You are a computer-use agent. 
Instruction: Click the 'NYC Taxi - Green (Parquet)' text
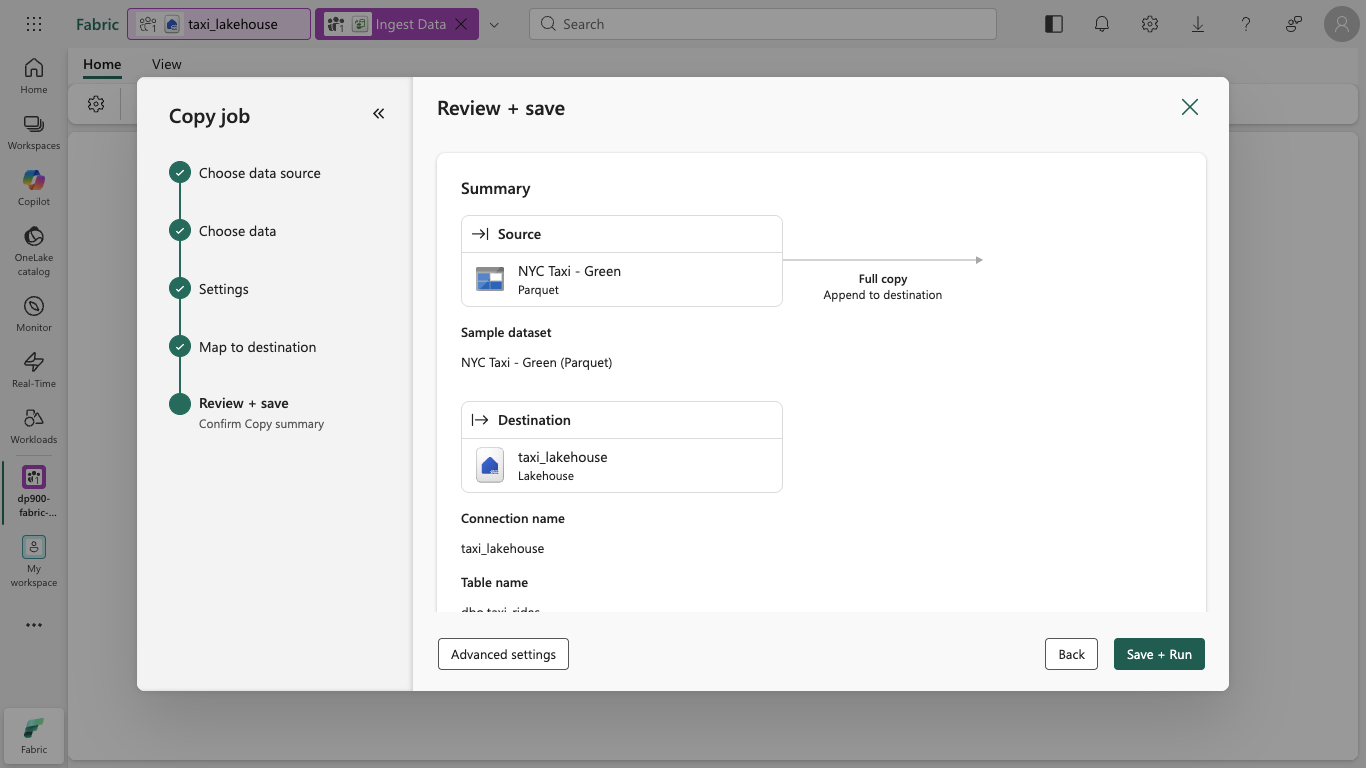(x=537, y=362)
